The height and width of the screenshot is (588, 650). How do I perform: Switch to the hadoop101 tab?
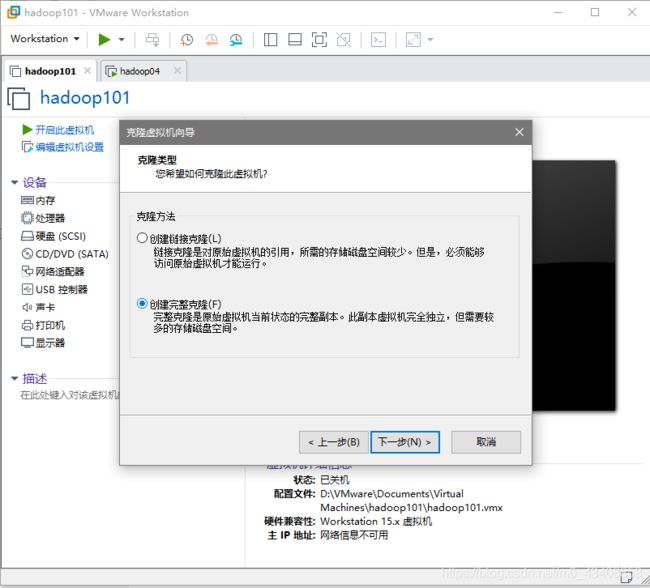pyautogui.click(x=50, y=71)
